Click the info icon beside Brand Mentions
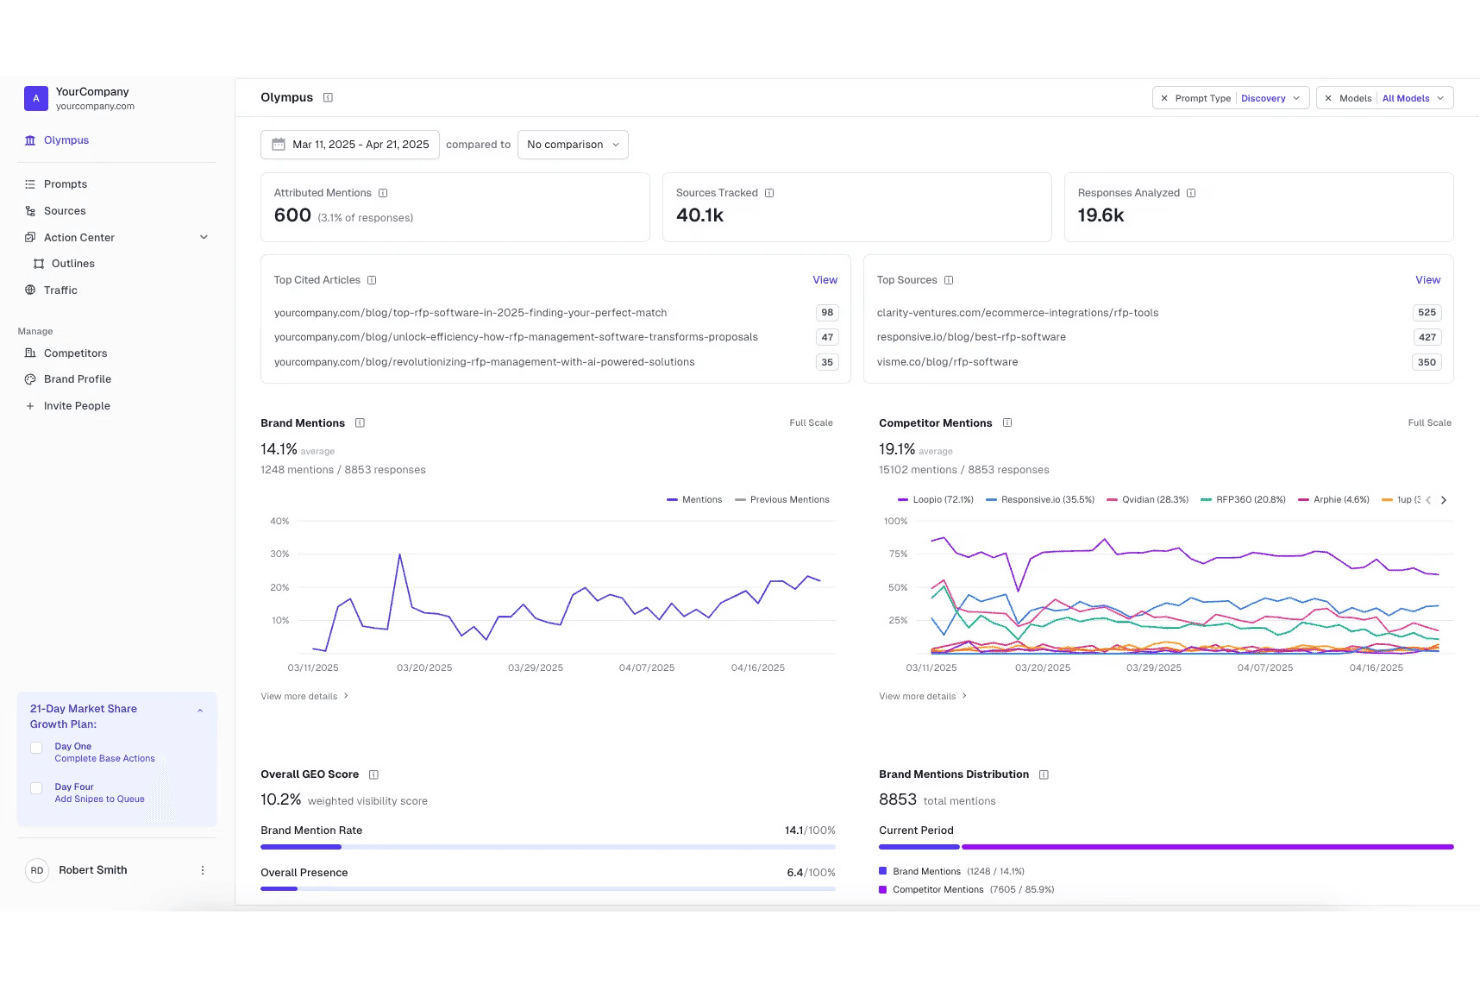Image resolution: width=1480 pixels, height=987 pixels. pyautogui.click(x=360, y=423)
